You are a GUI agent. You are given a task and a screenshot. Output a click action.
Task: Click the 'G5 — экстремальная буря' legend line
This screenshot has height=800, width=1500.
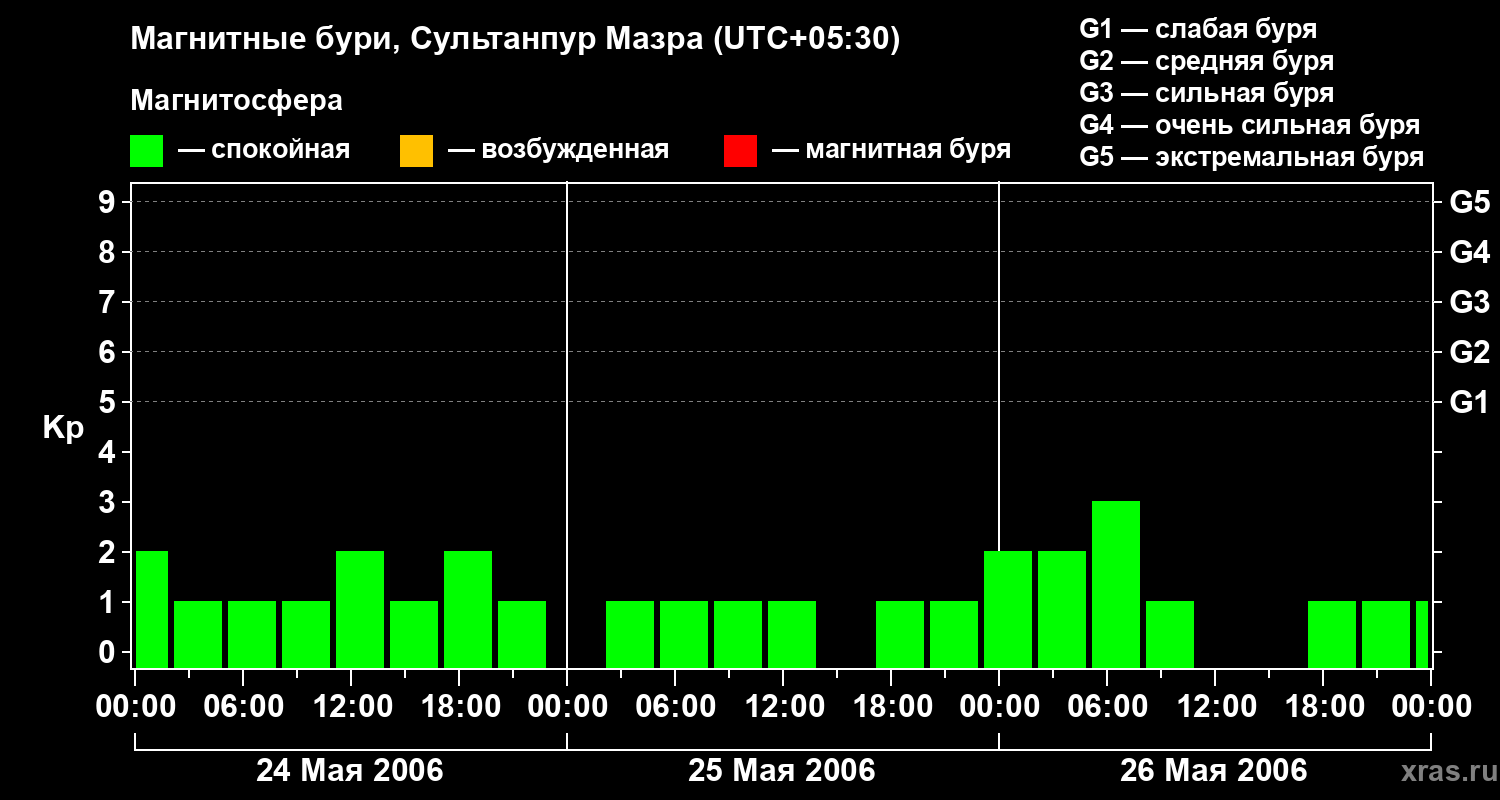(x=1251, y=157)
